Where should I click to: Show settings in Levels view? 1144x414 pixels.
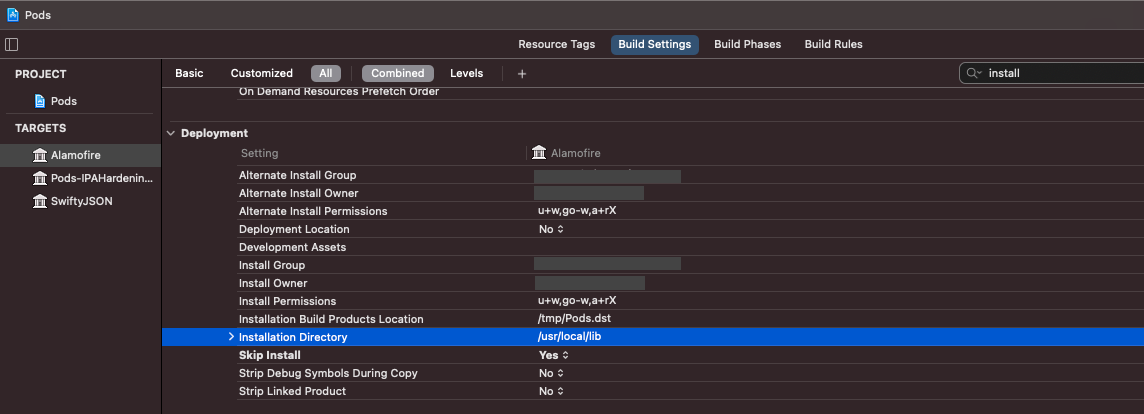[466, 73]
